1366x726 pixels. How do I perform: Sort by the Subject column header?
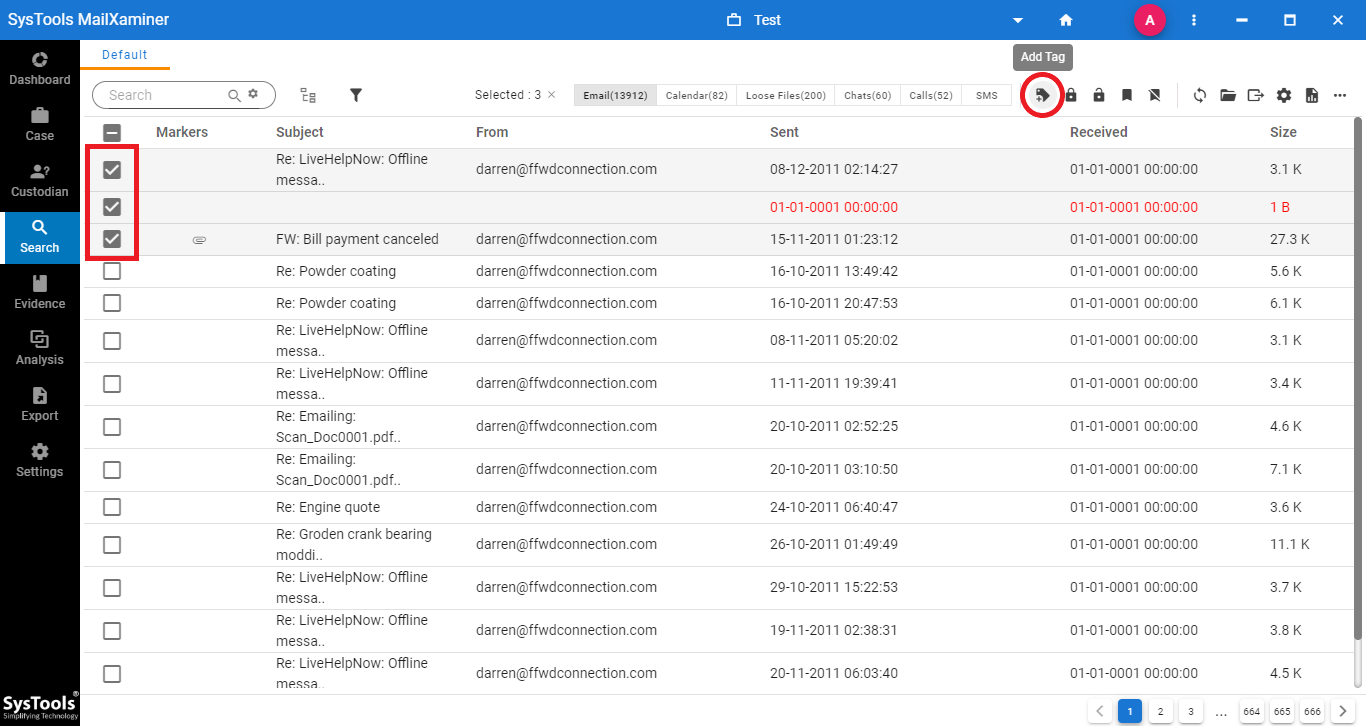[x=300, y=132]
